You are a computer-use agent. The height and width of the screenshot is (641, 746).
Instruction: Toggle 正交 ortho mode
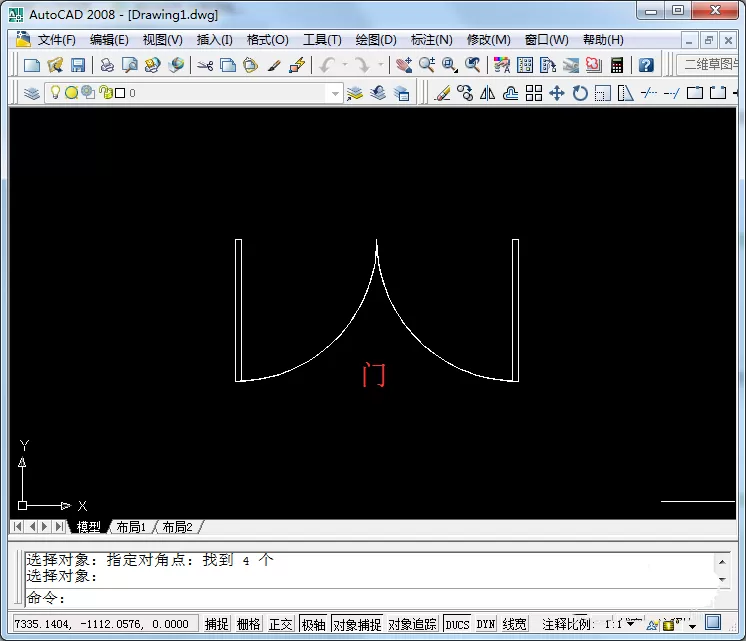[280, 624]
